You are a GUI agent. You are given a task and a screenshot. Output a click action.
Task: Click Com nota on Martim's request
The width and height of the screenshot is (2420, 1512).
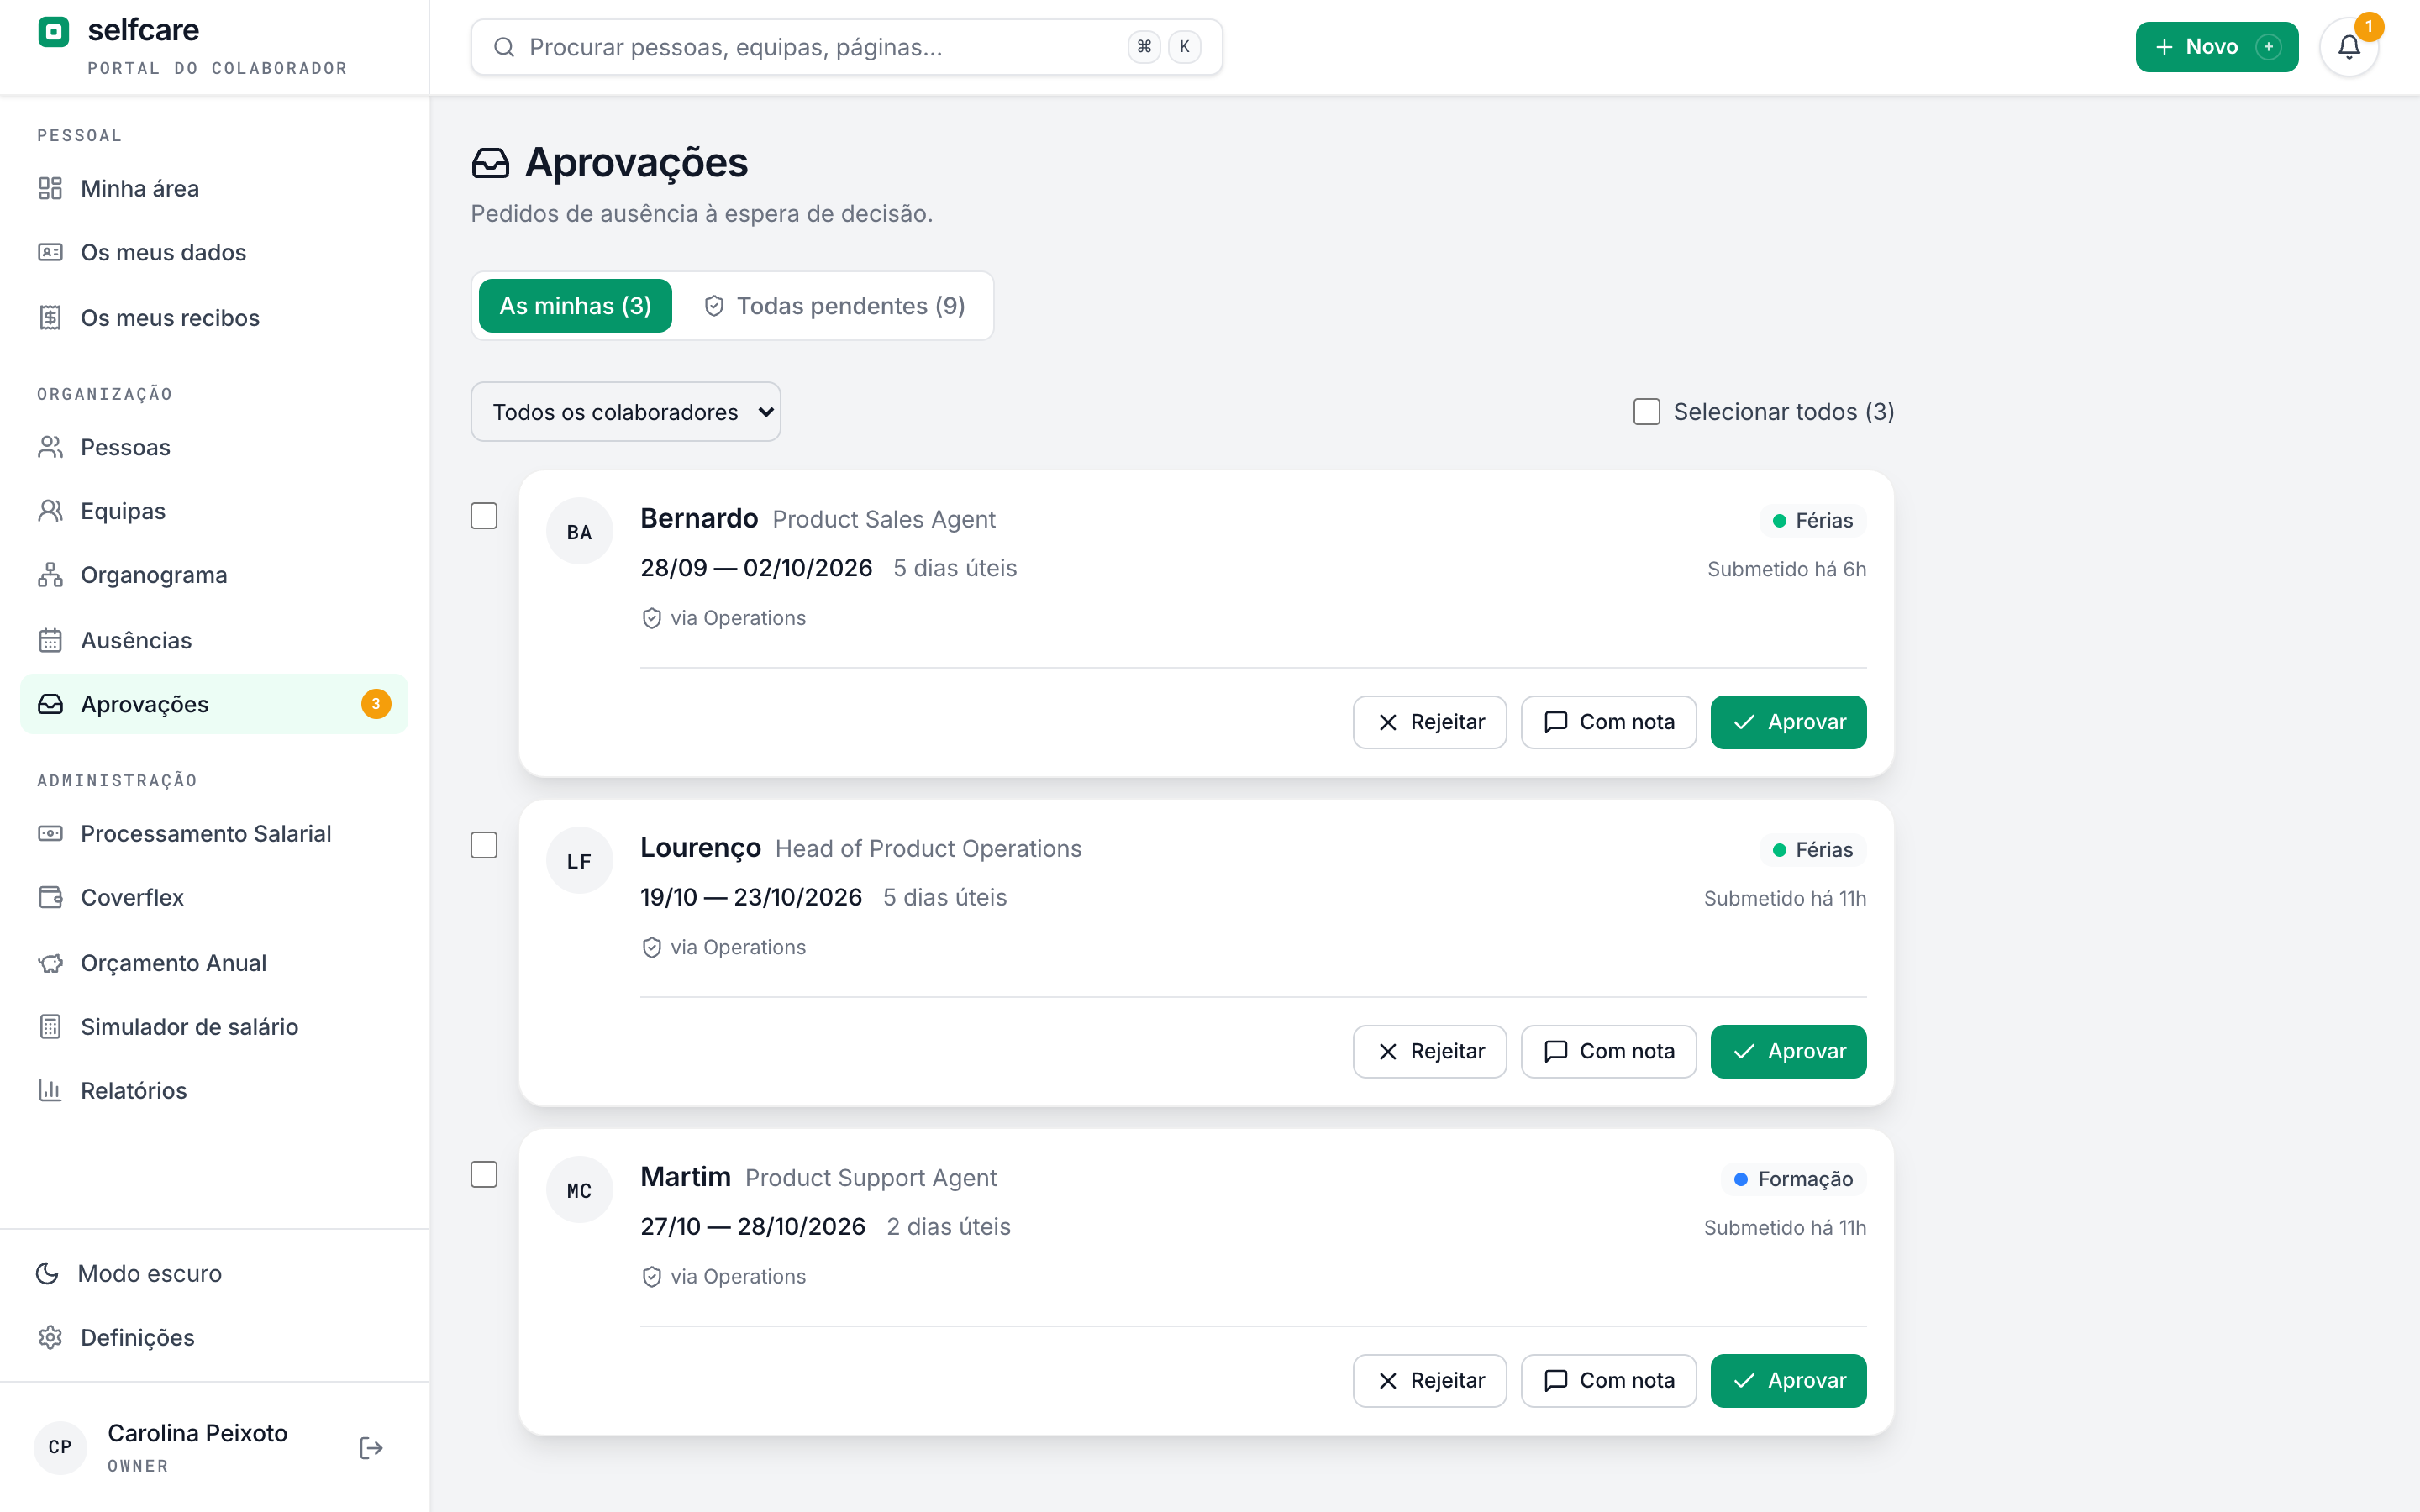pyautogui.click(x=1608, y=1380)
